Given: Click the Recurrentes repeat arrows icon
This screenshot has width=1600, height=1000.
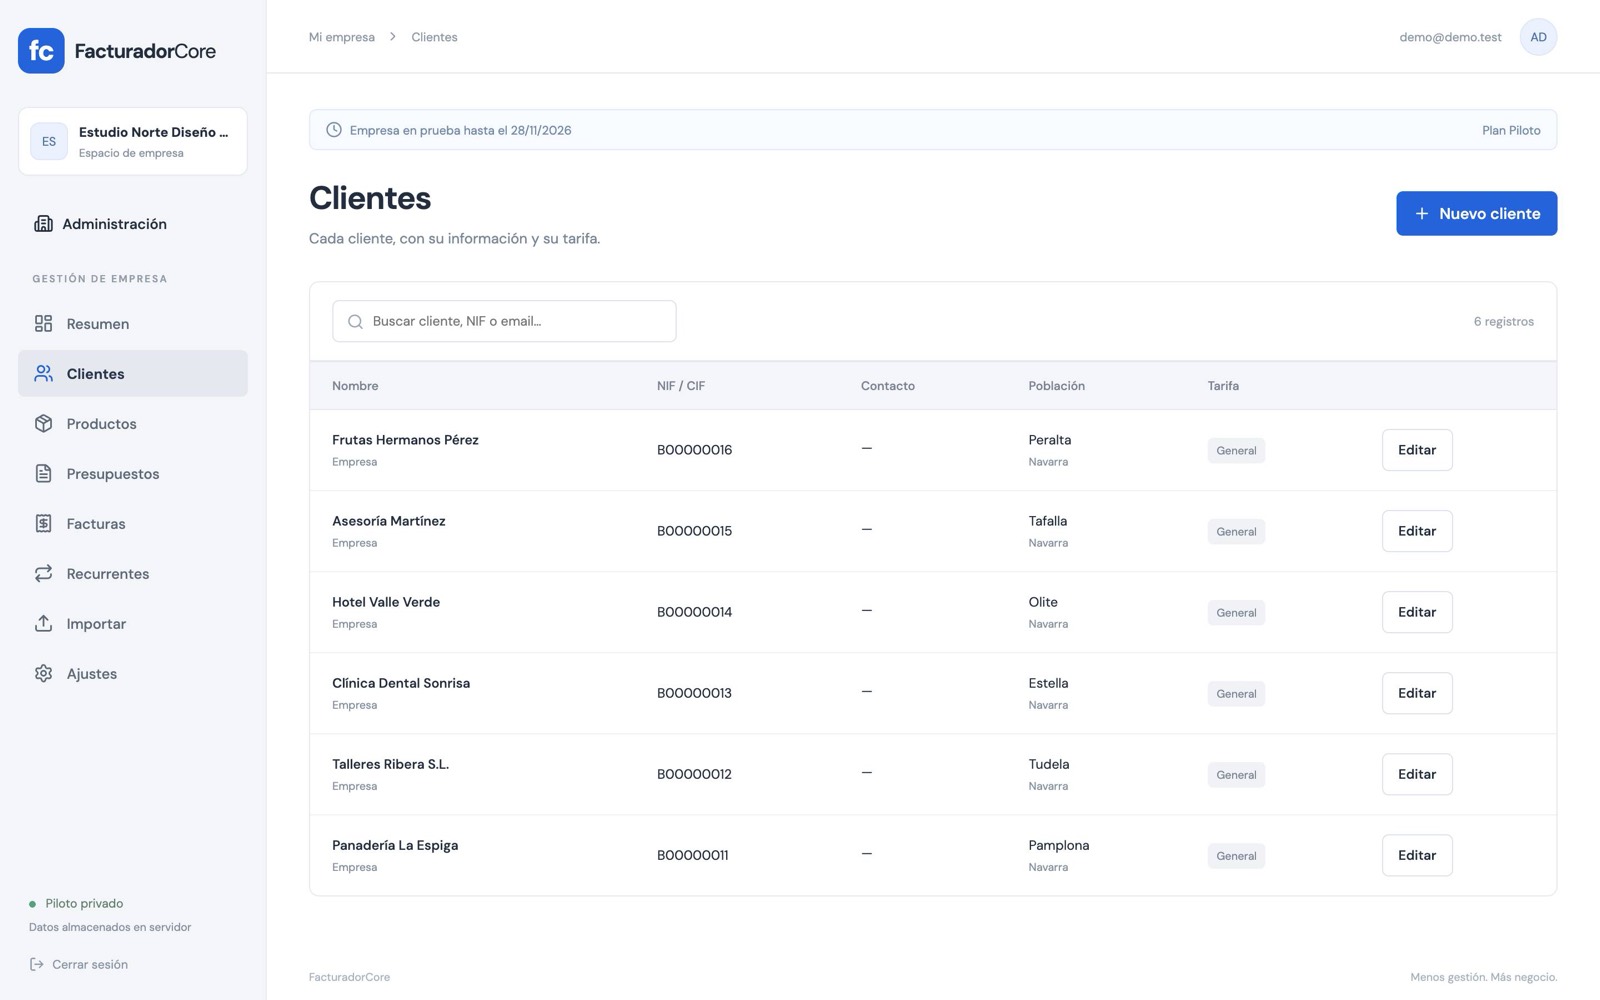Looking at the screenshot, I should coord(43,573).
